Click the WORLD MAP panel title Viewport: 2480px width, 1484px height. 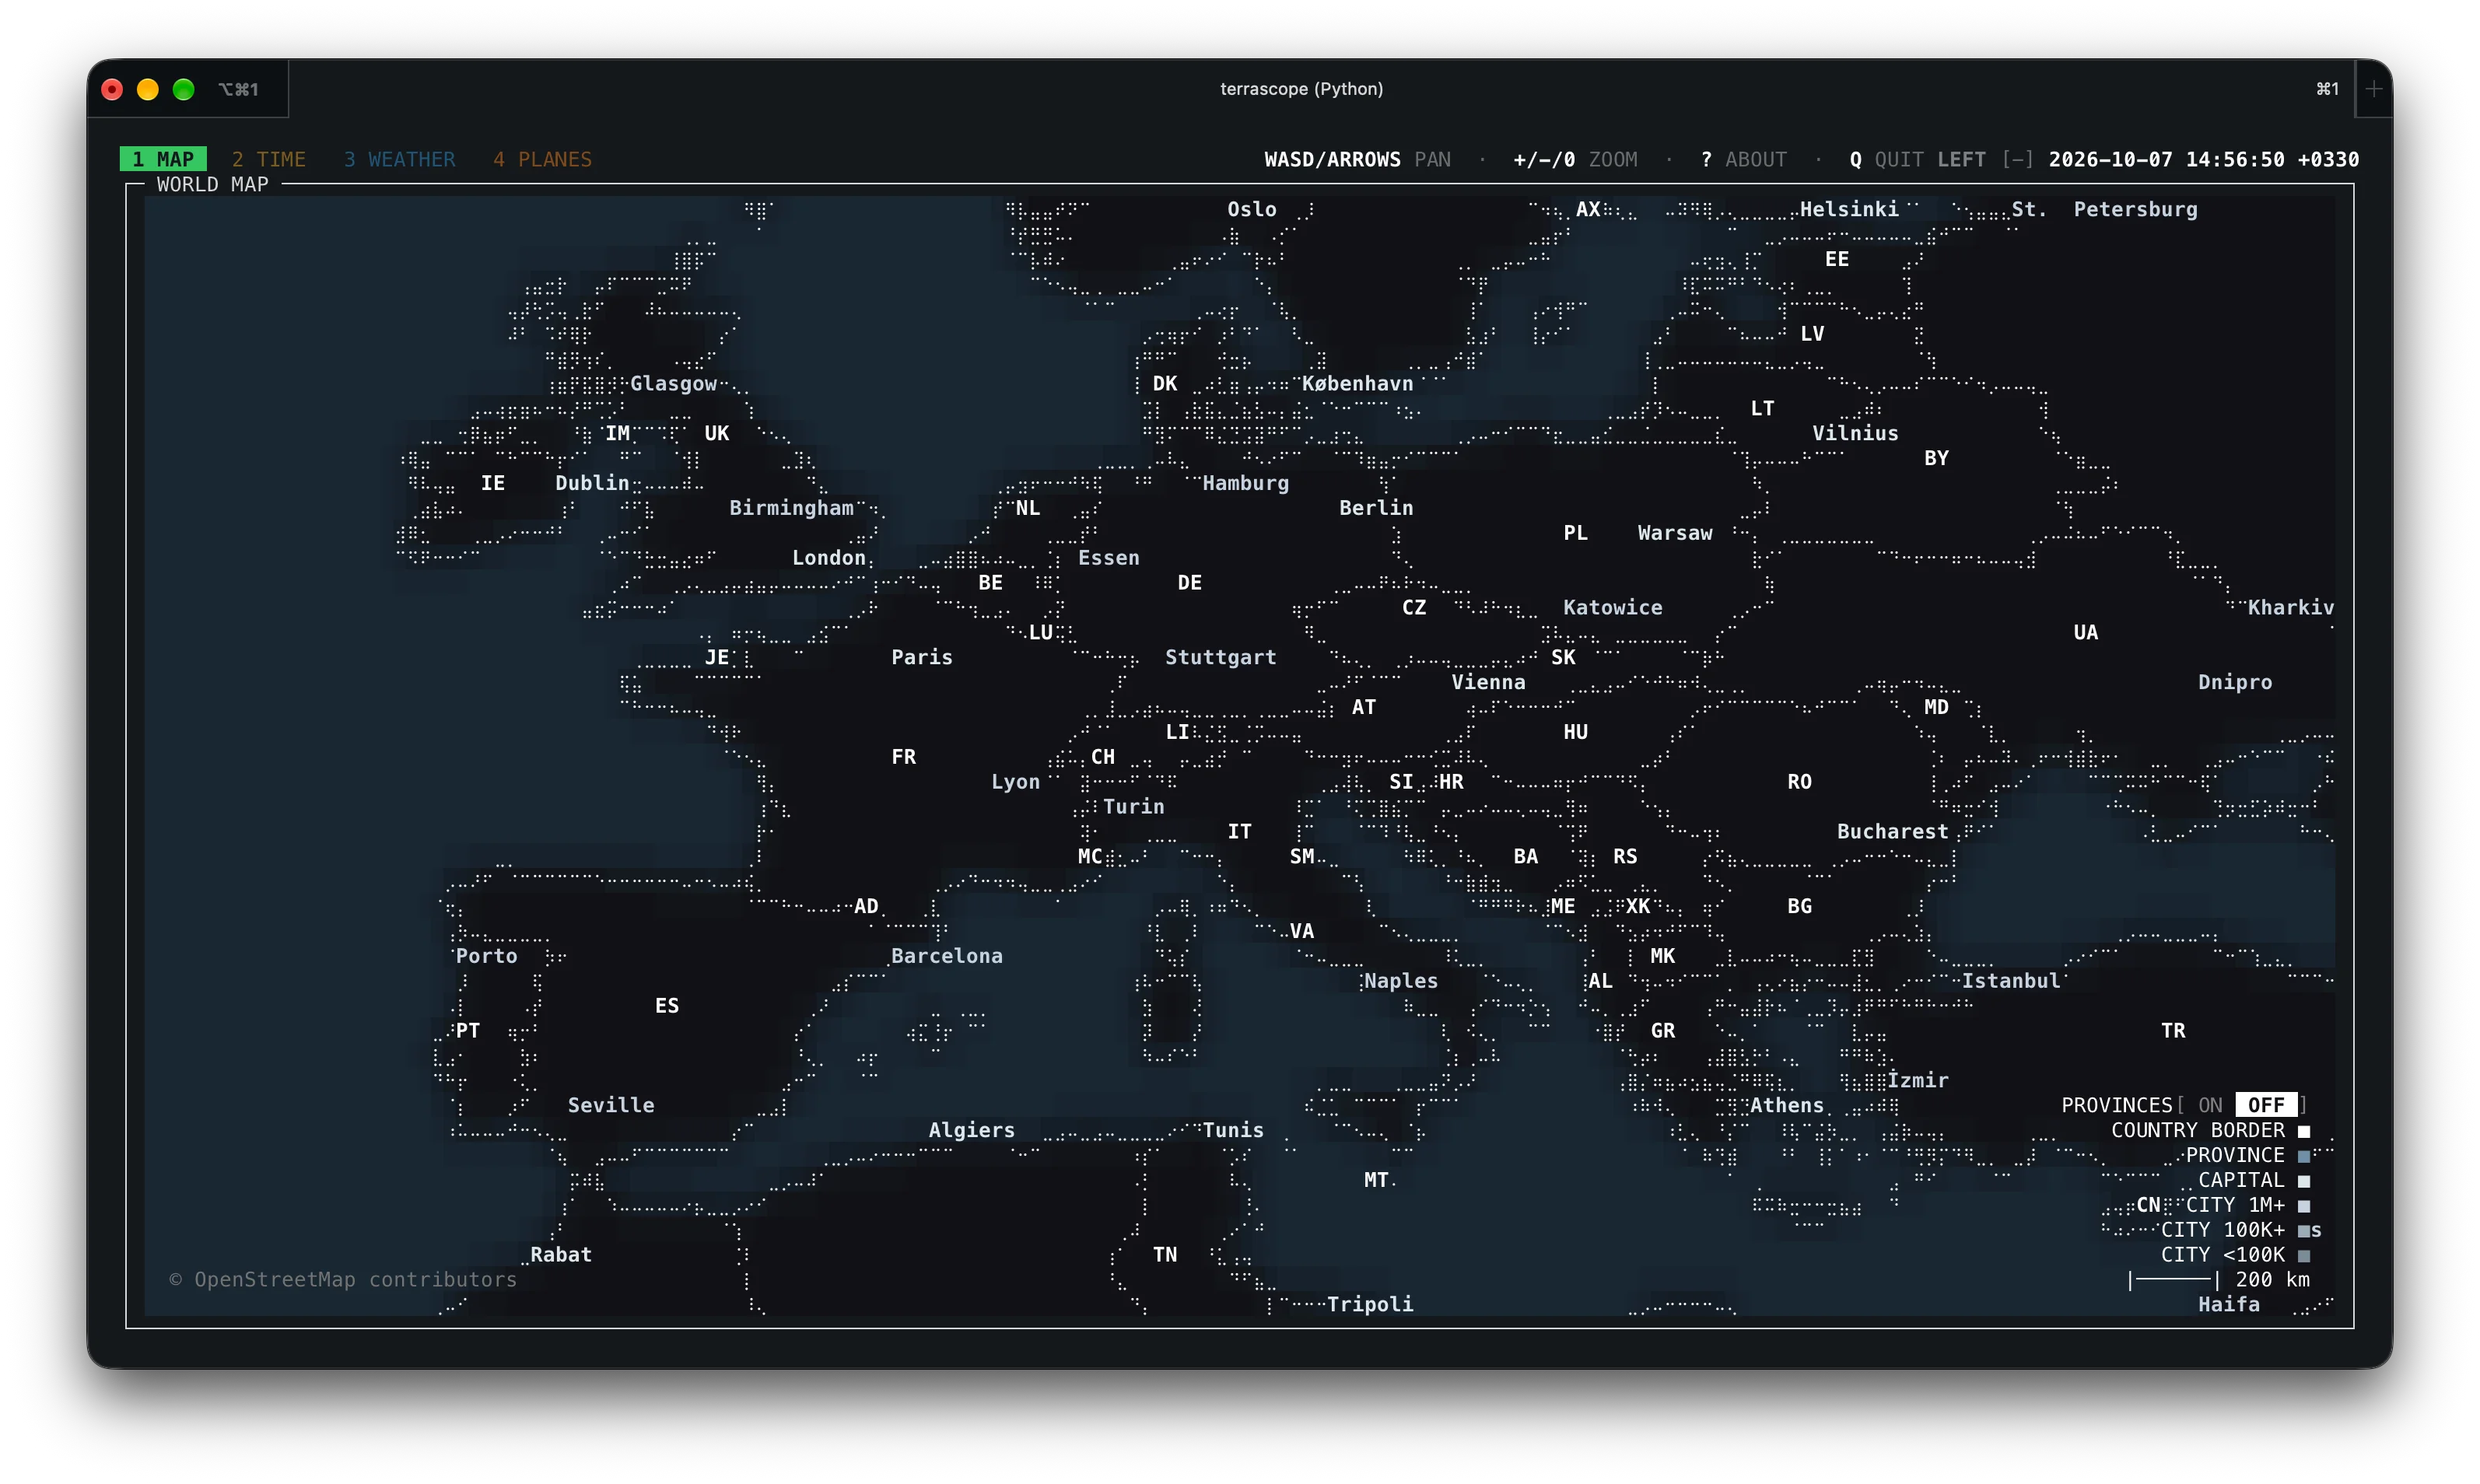(x=212, y=184)
